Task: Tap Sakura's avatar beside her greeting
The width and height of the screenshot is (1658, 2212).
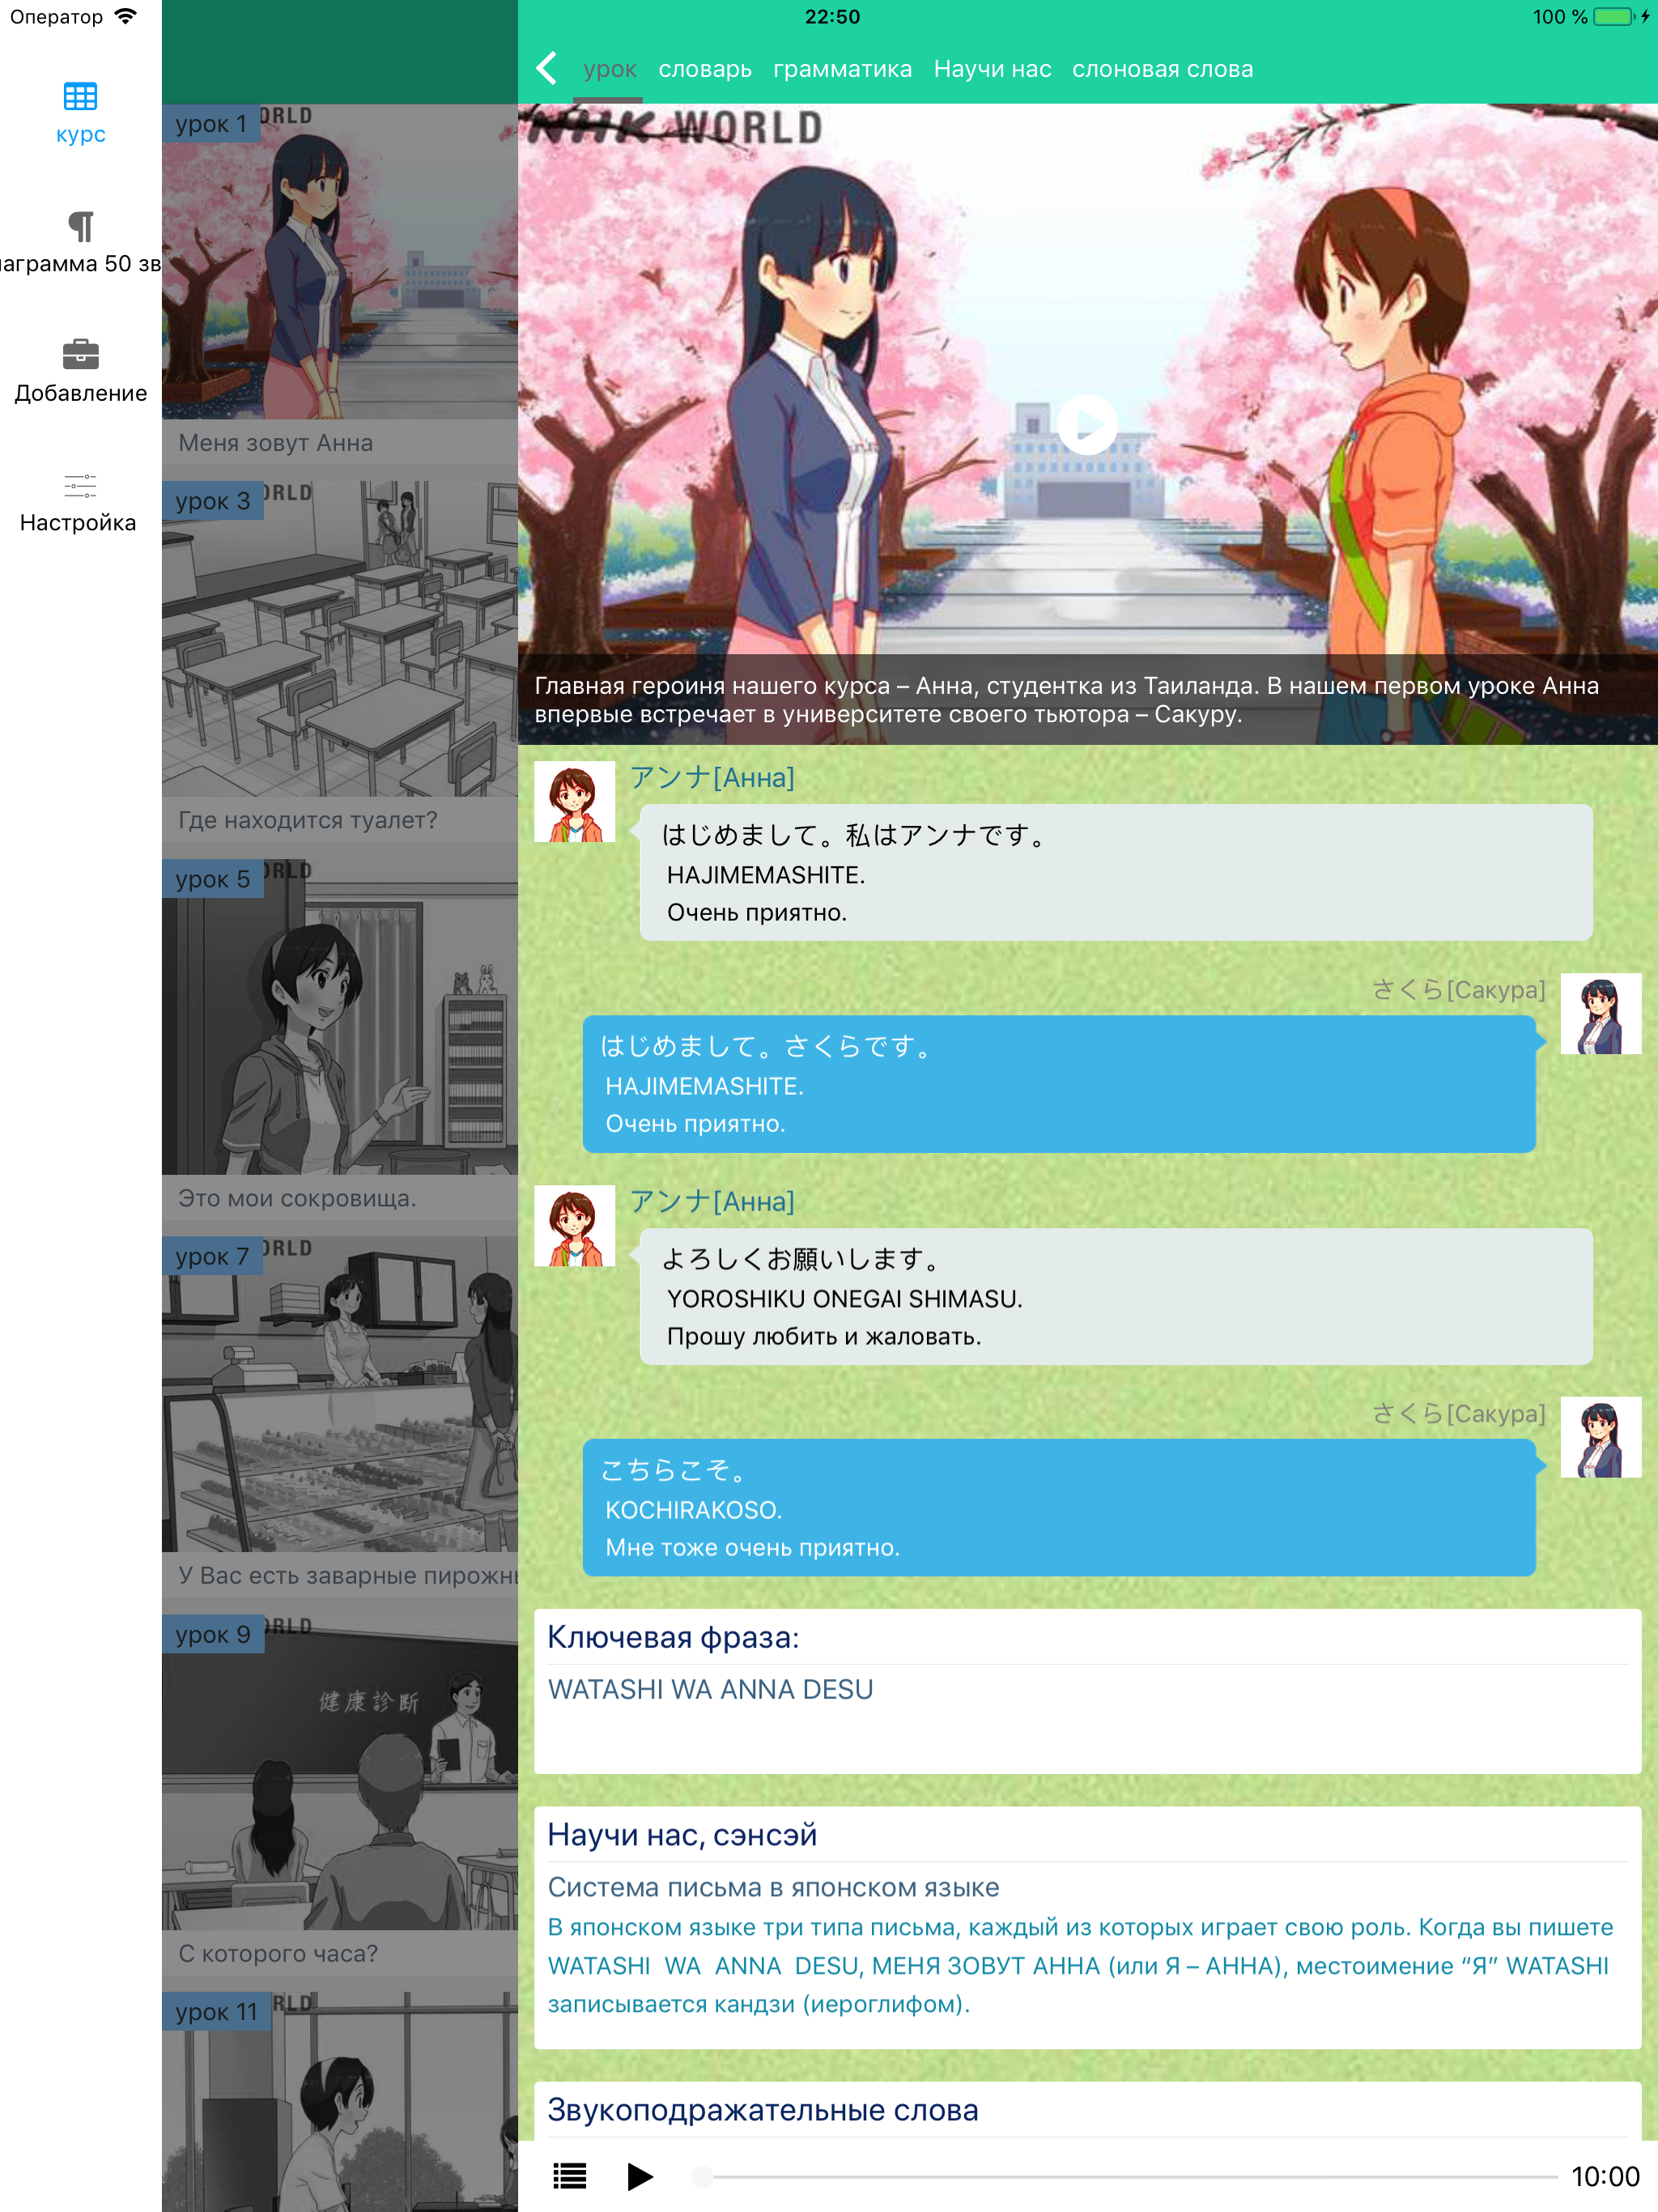Action: pos(1600,1013)
